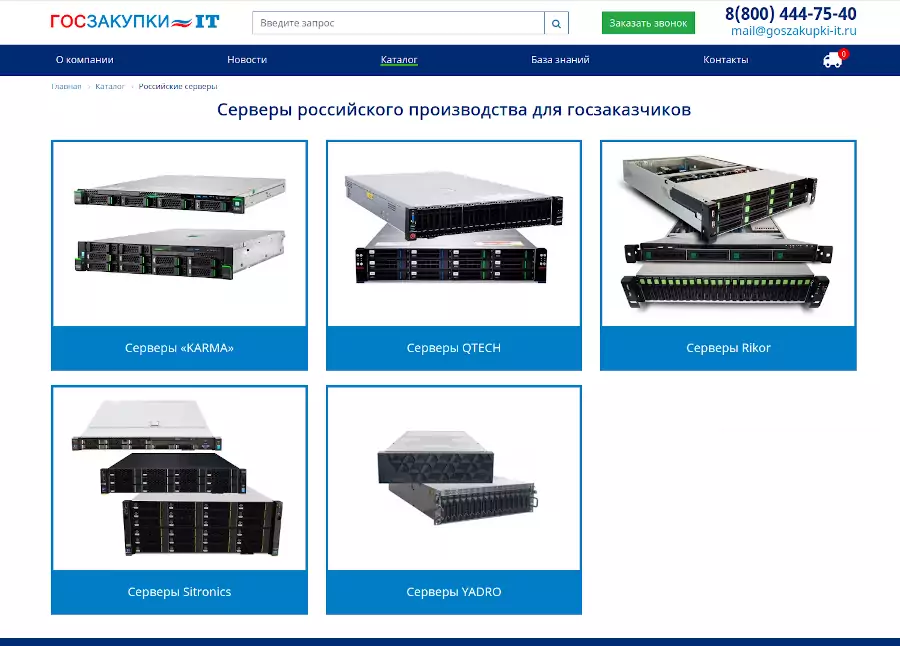900x646 pixels.
Task: Open the Серверы «KARMA» category label
Action: click(179, 348)
